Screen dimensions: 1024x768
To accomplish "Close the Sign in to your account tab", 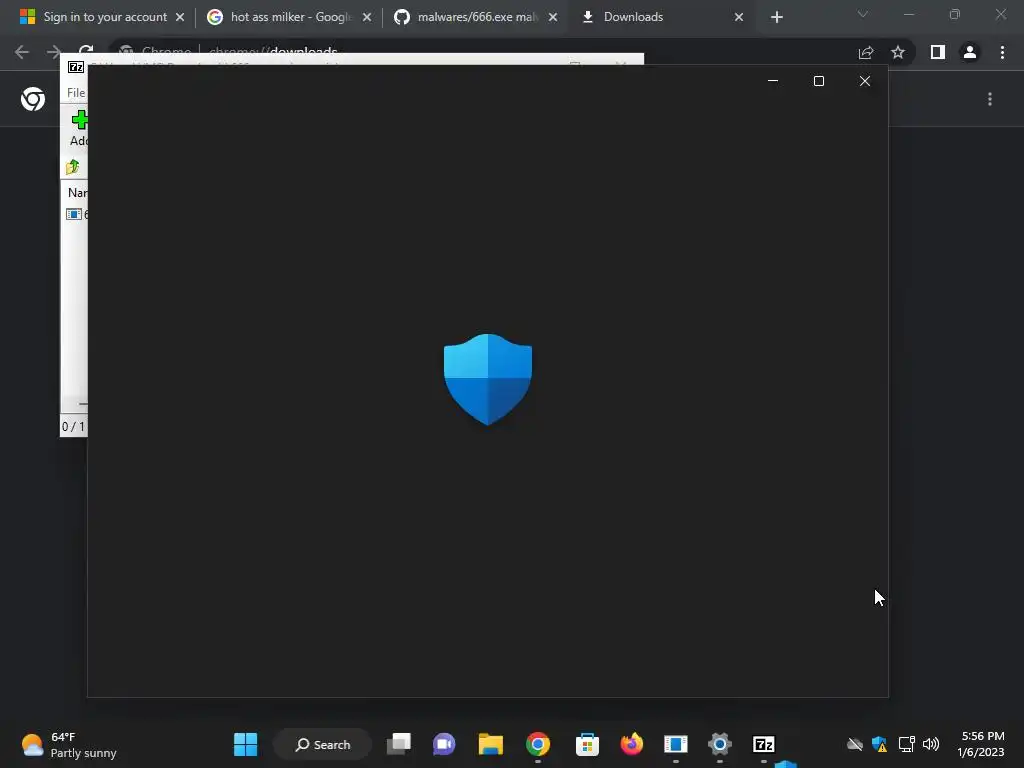I will (180, 17).
